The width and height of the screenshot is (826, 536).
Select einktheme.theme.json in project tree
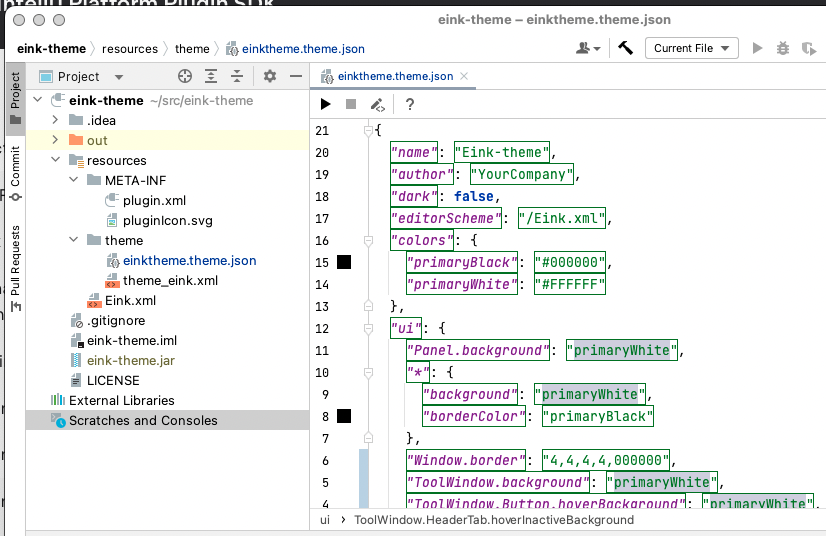click(181, 260)
